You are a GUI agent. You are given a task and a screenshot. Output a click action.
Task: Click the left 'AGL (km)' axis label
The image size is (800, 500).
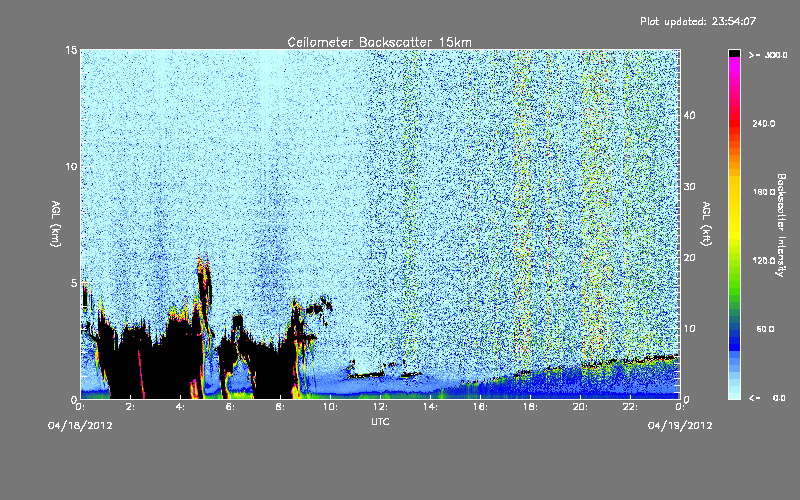pos(56,223)
